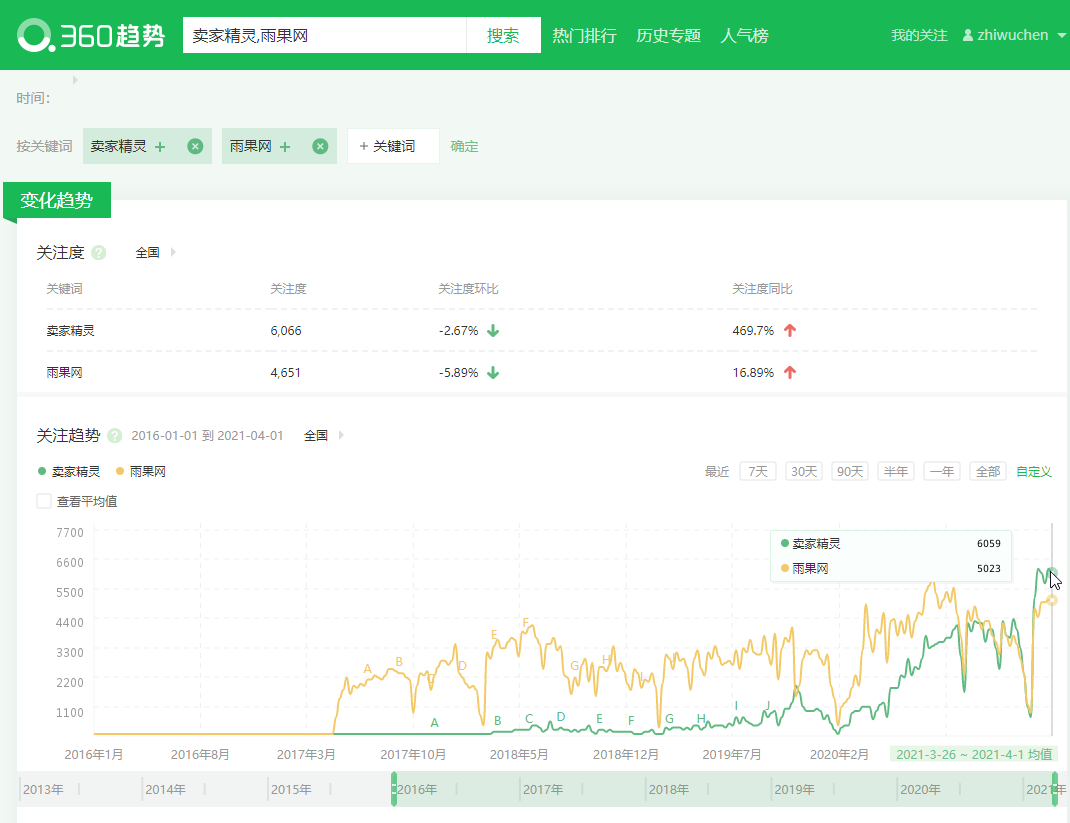Click the keyword search input field
1070x823 pixels.
(x=324, y=36)
